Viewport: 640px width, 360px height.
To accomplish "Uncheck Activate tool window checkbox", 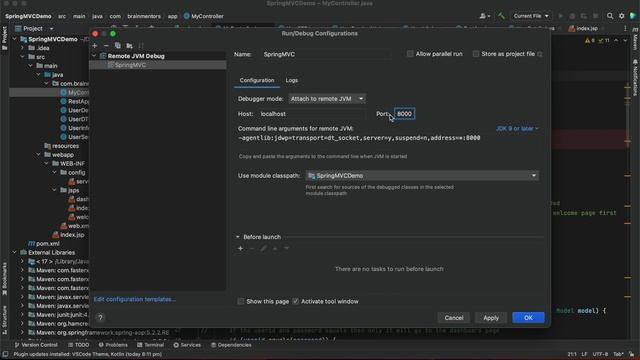I will point(296,301).
